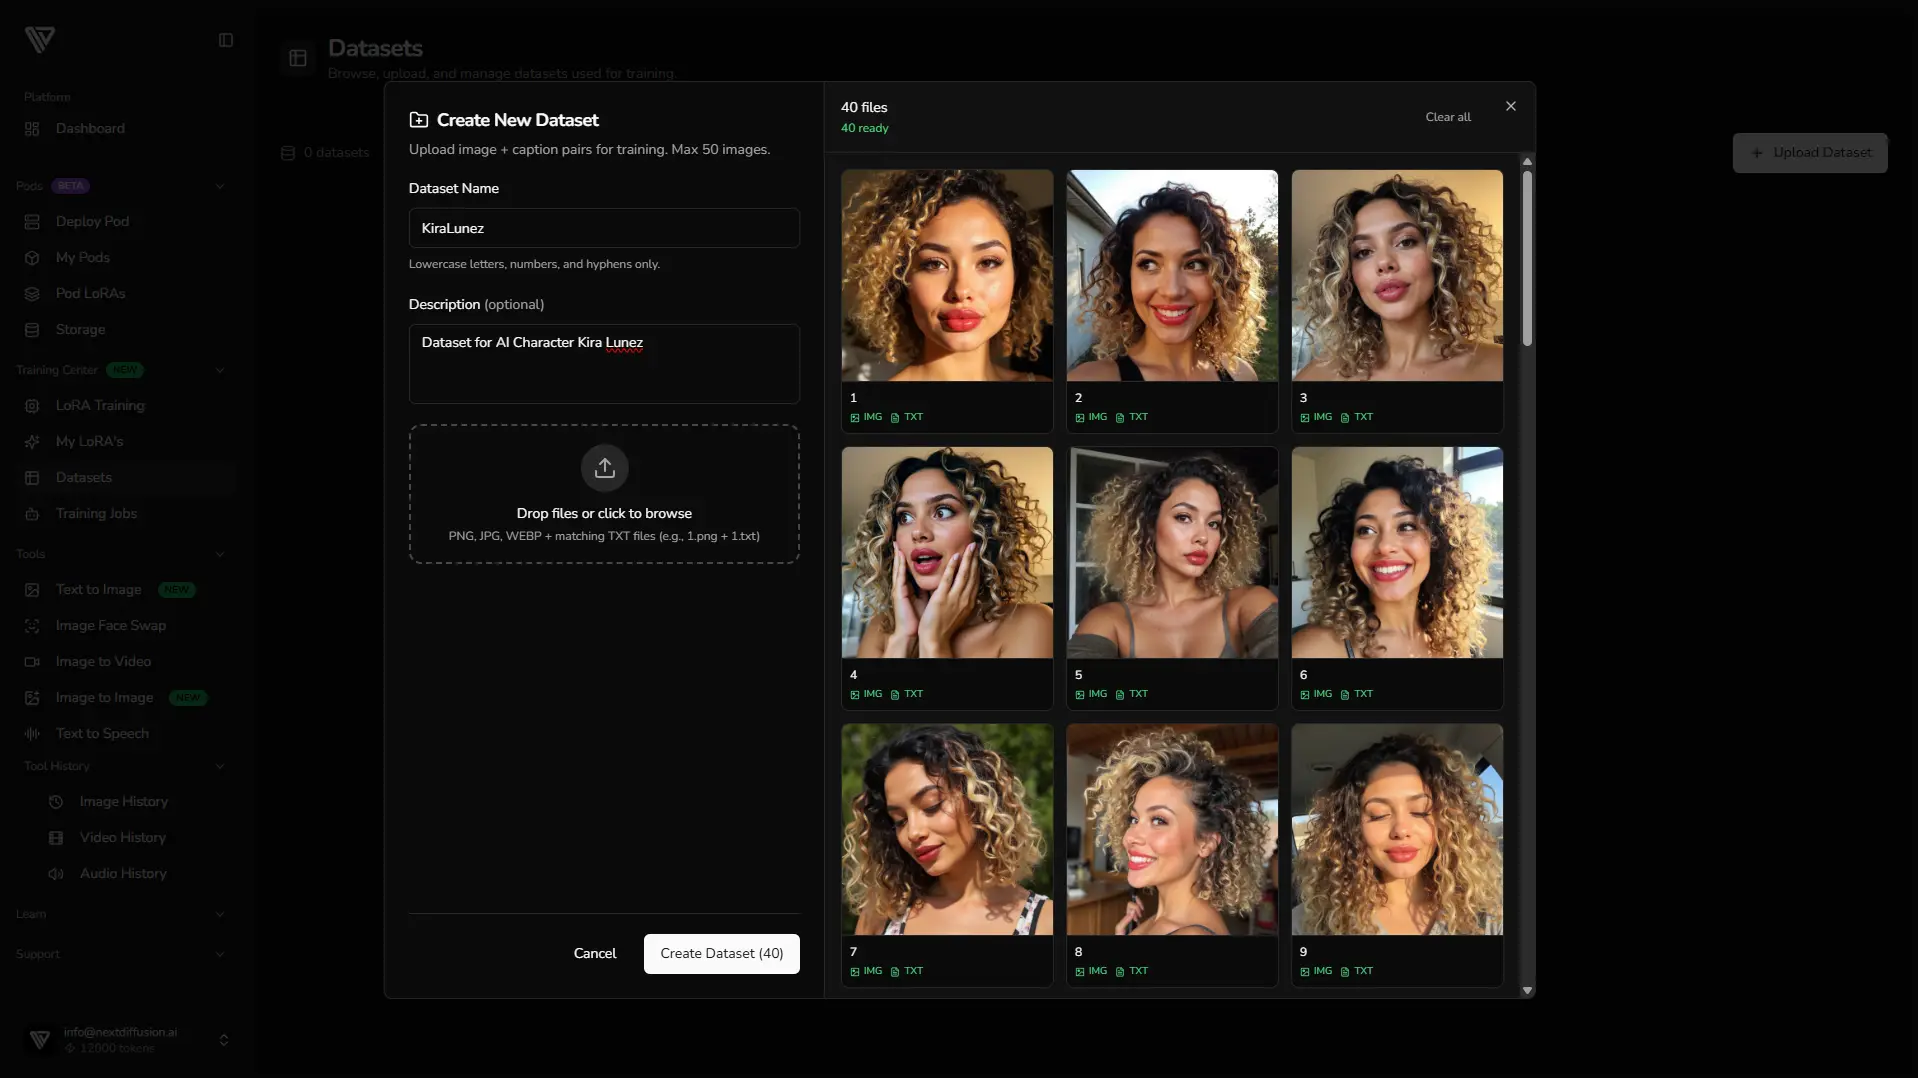Viewport: 1918px width, 1078px height.
Task: Click the Text to Speech waveform icon
Action: click(32, 734)
